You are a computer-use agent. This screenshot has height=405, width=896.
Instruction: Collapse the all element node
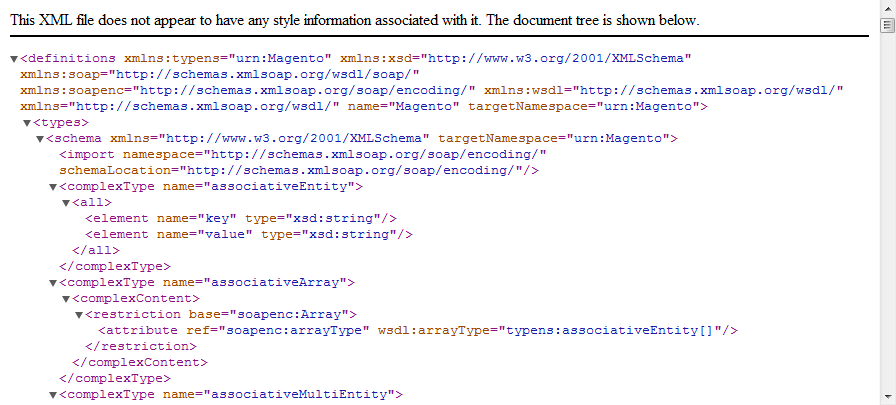66,202
